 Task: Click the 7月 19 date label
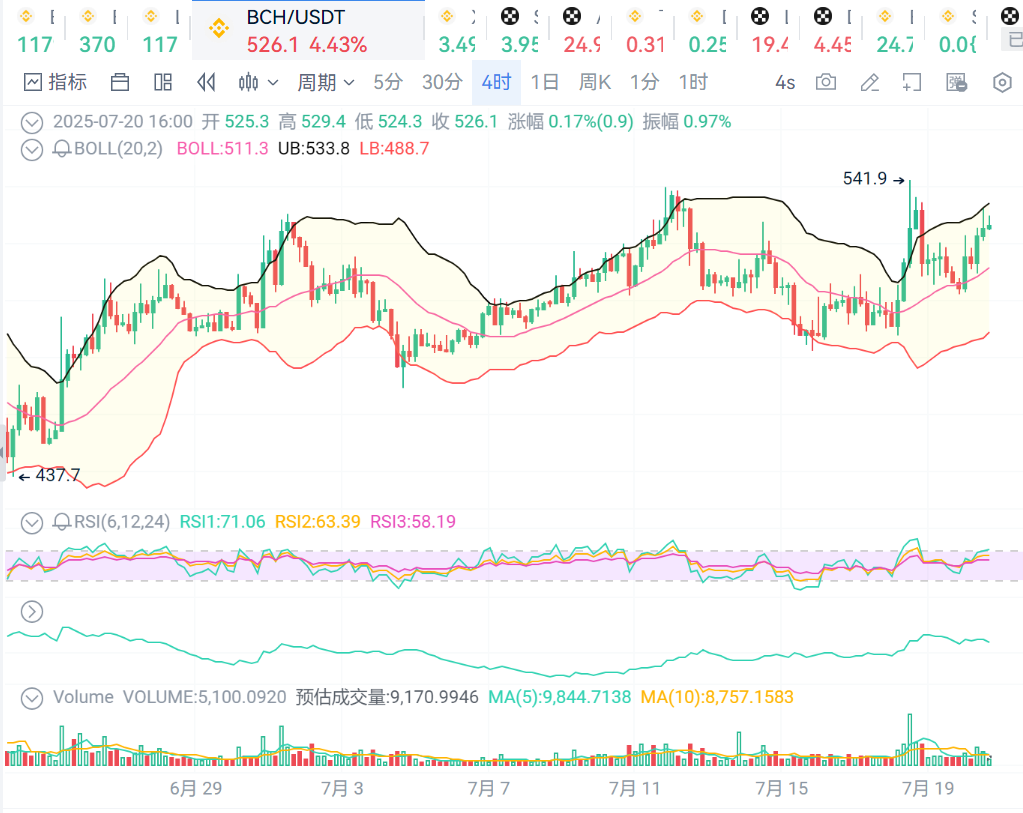coord(928,788)
